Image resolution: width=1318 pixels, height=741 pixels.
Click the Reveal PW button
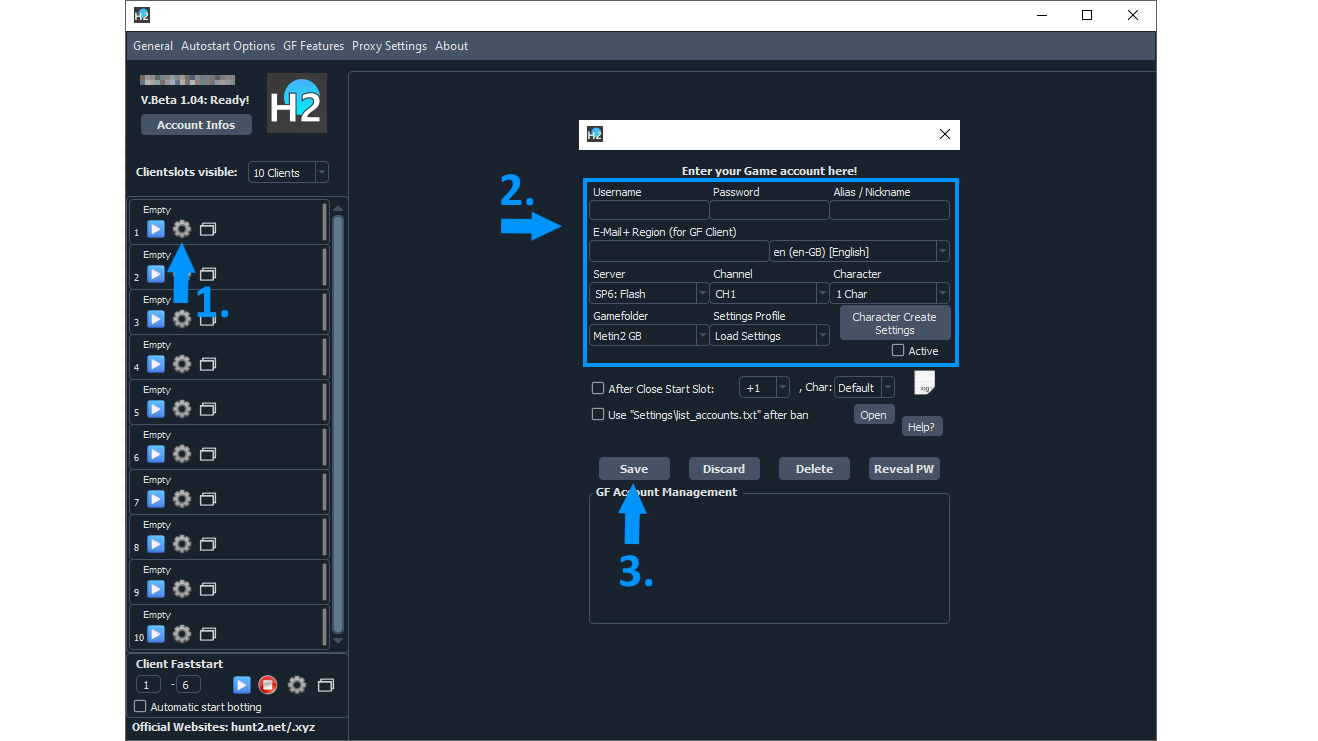pyautogui.click(x=904, y=469)
